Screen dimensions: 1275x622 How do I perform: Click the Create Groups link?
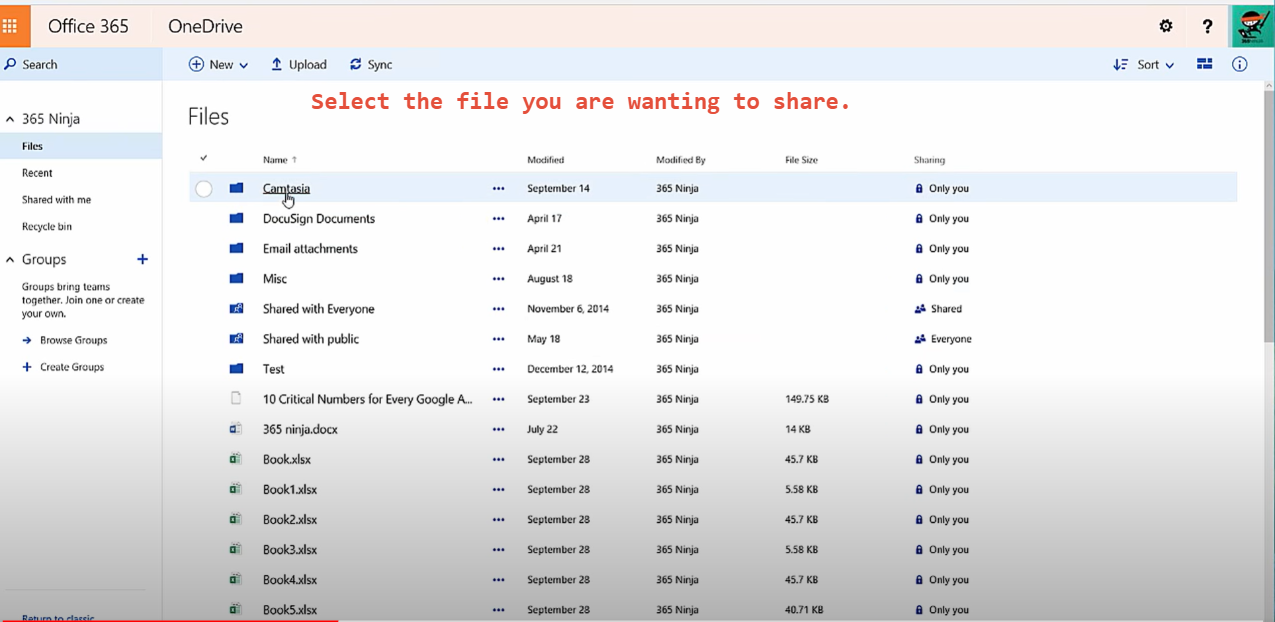[63, 367]
